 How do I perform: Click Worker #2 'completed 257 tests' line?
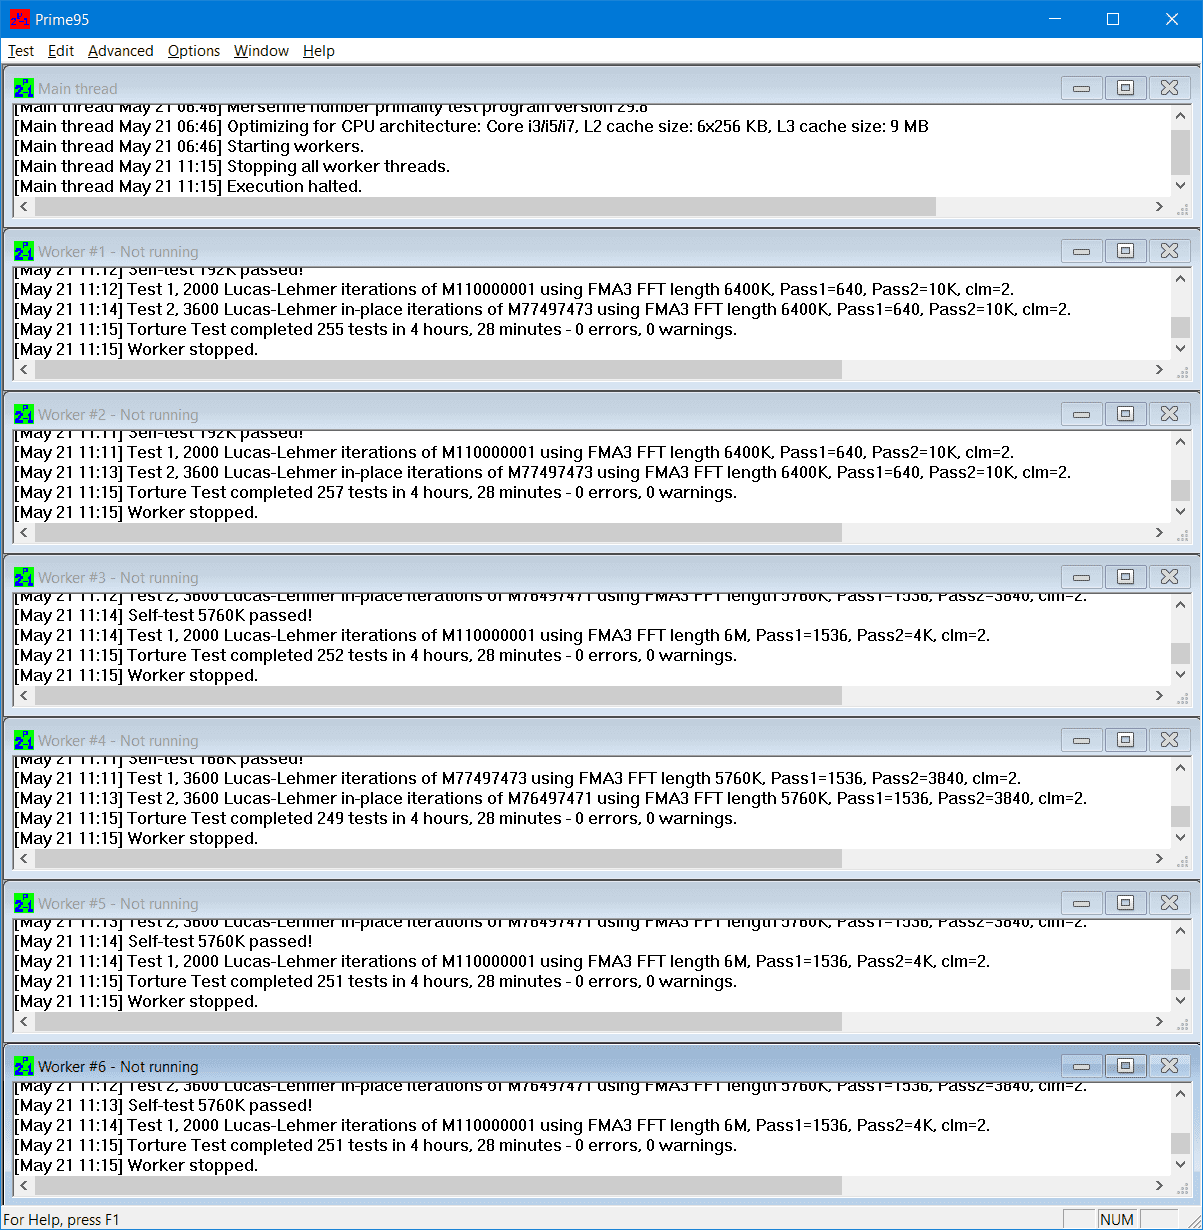pyautogui.click(x=376, y=492)
